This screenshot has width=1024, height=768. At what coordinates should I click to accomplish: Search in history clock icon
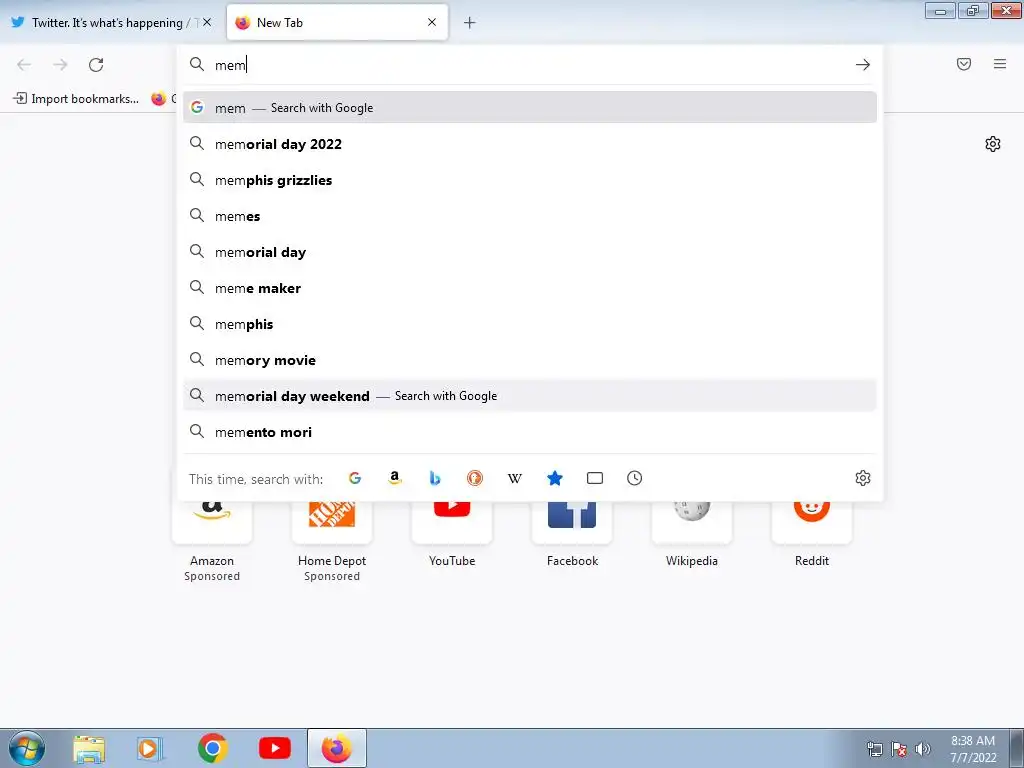click(634, 478)
